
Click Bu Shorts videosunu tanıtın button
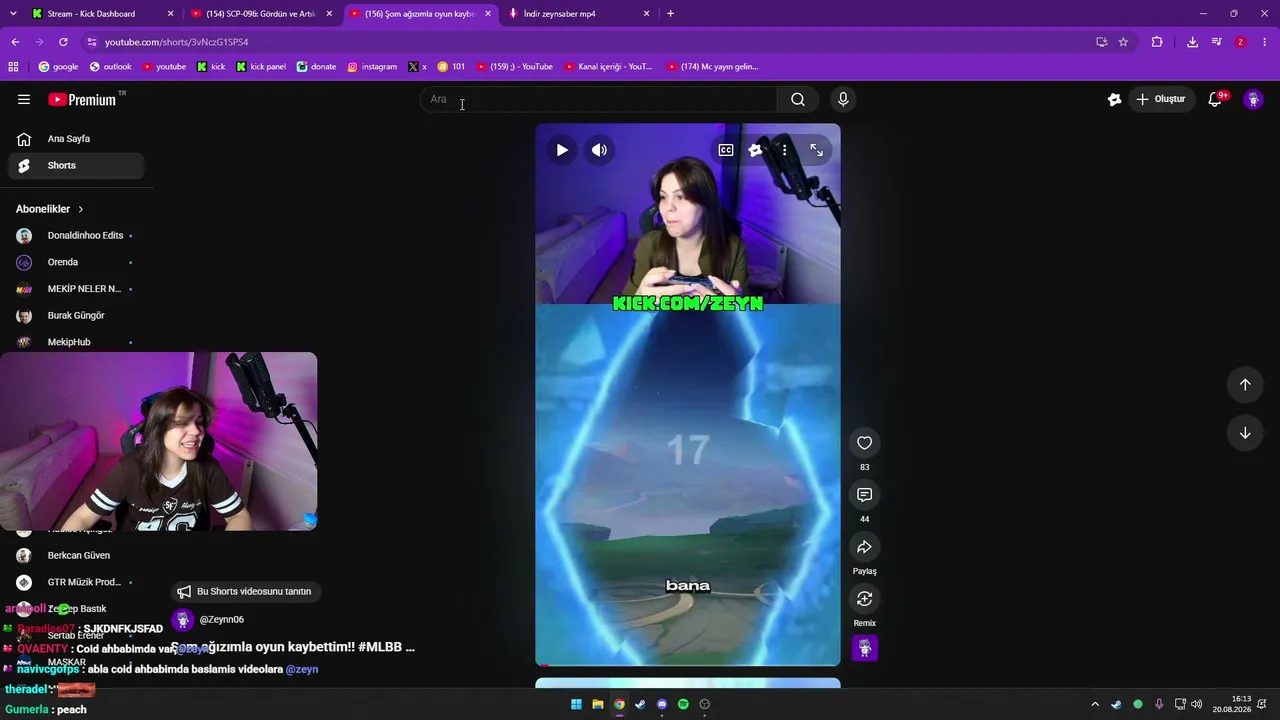245,591
